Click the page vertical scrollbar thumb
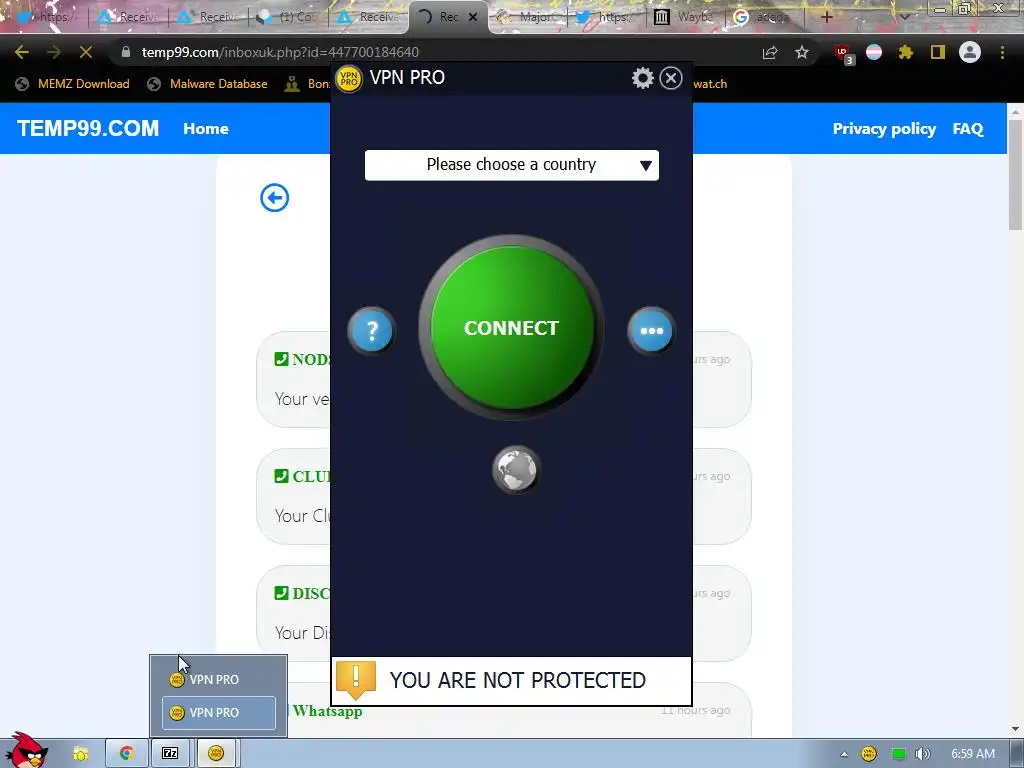The image size is (1024, 768). (x=1016, y=175)
